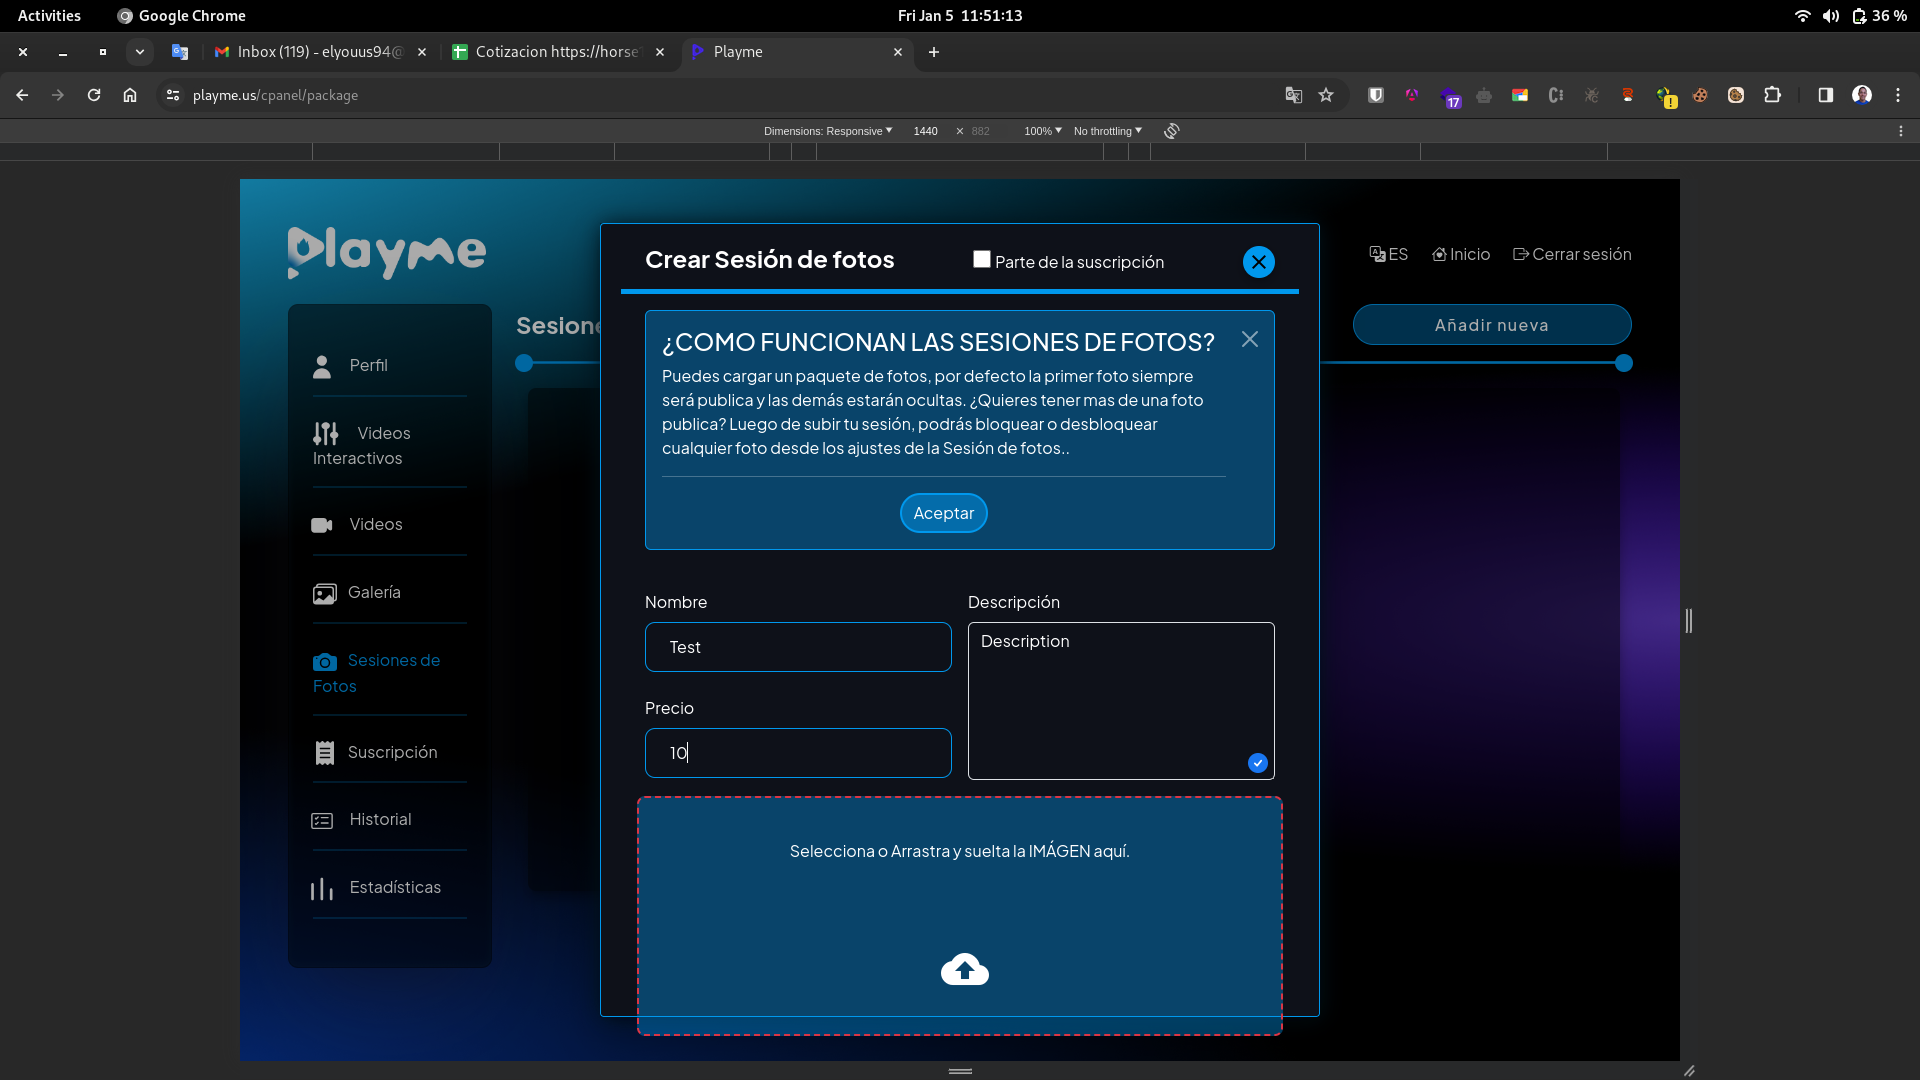Select the Historial icon in sidebar

(x=322, y=821)
